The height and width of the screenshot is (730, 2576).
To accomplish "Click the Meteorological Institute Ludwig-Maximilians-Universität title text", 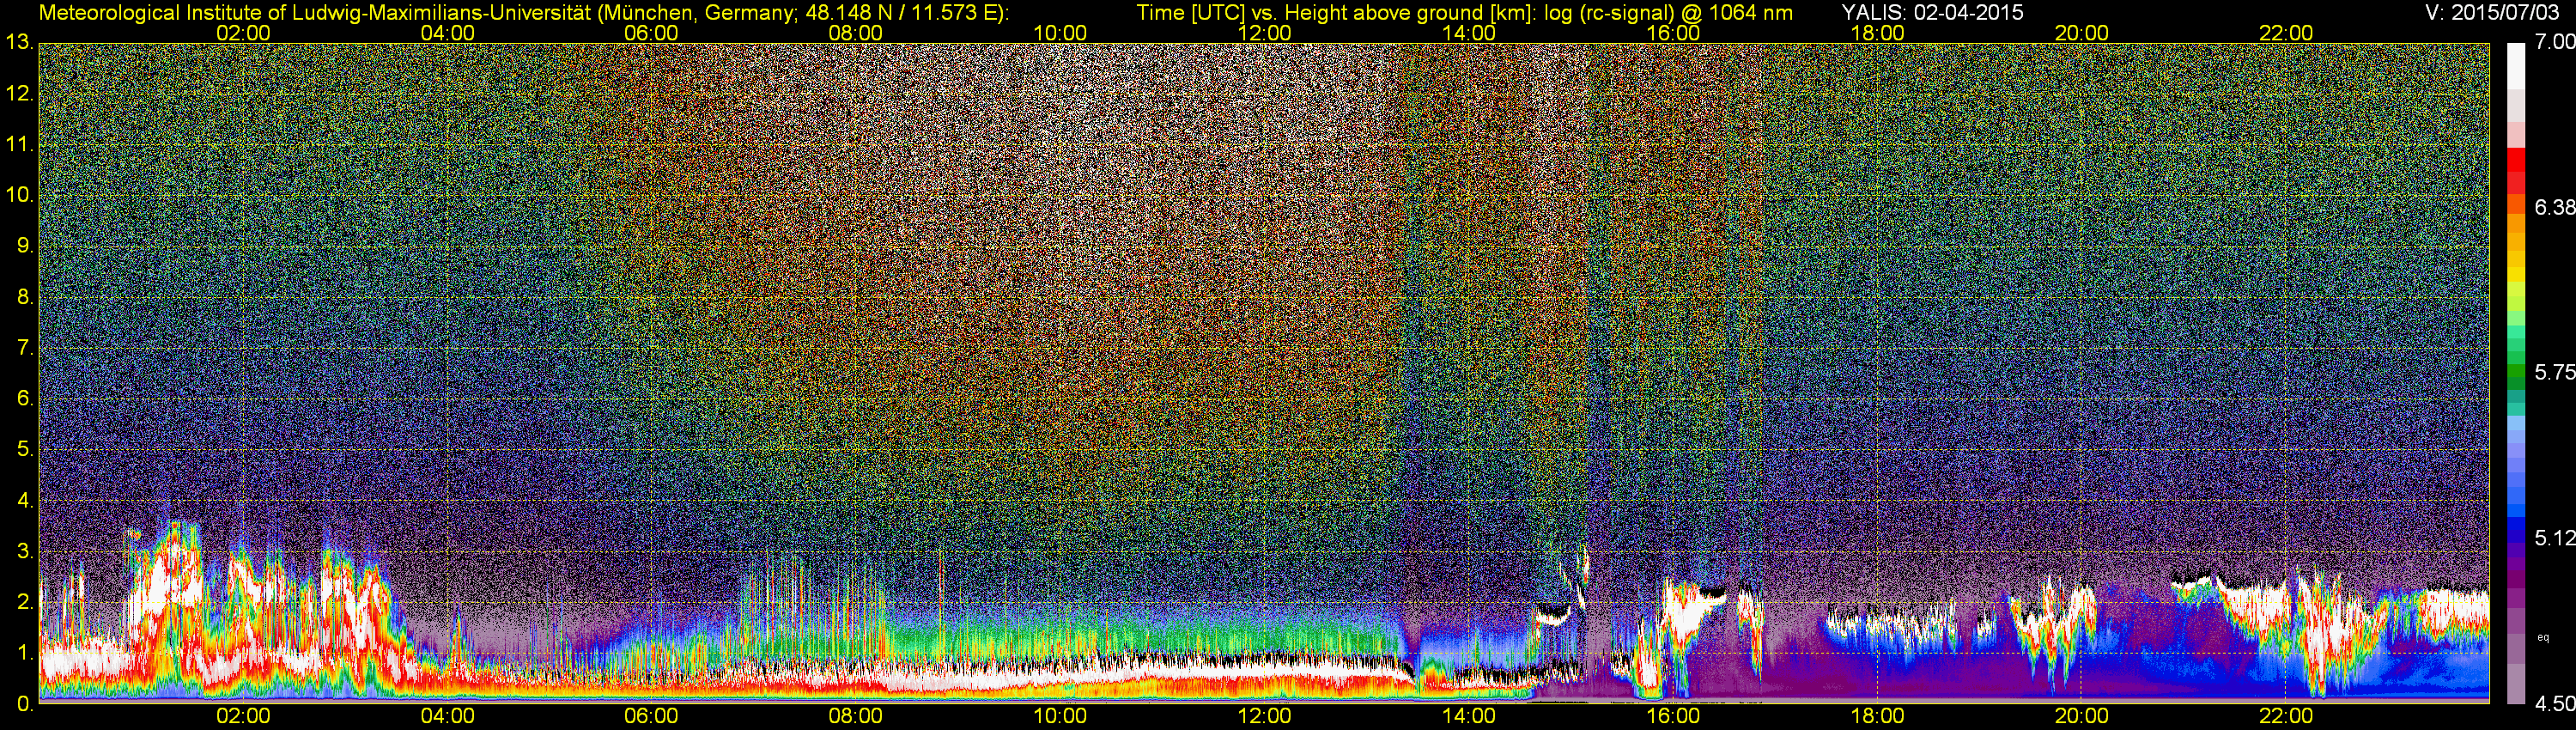I will pos(523,12).
